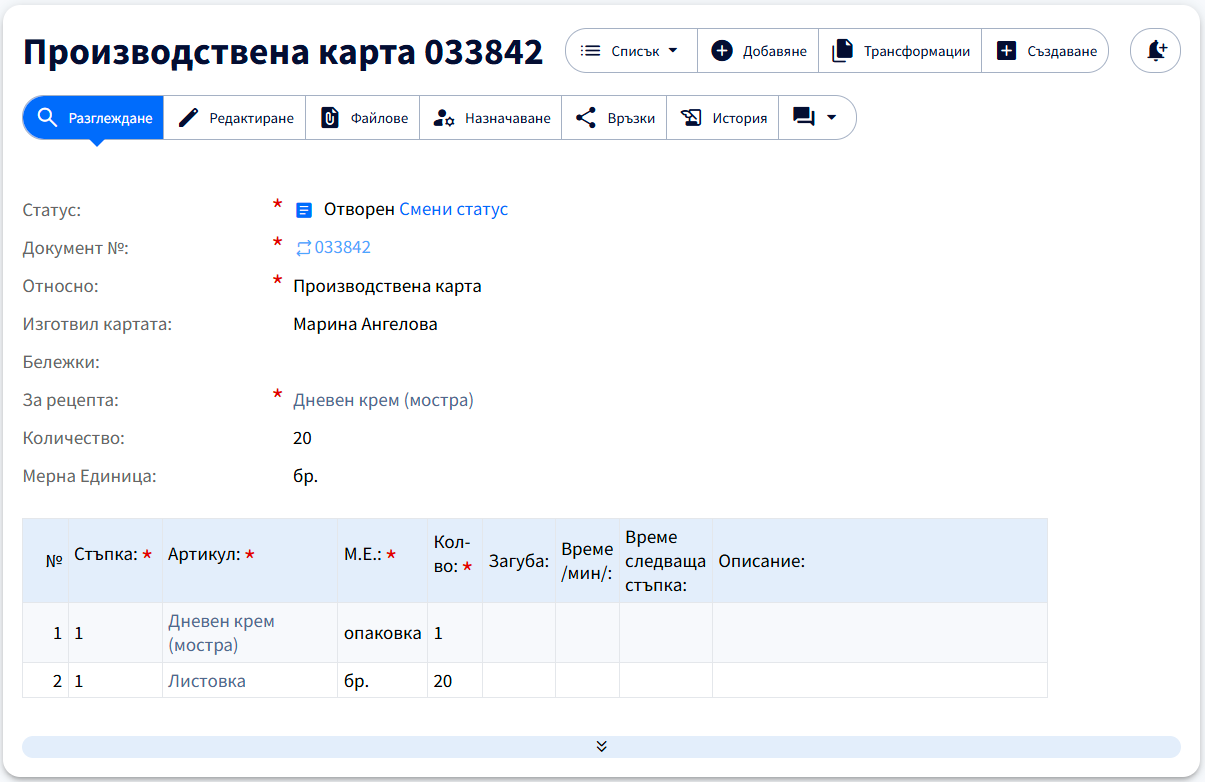Viewport: 1205px width, 782px height.
Task: Open the Смени статус link
Action: (x=453, y=209)
